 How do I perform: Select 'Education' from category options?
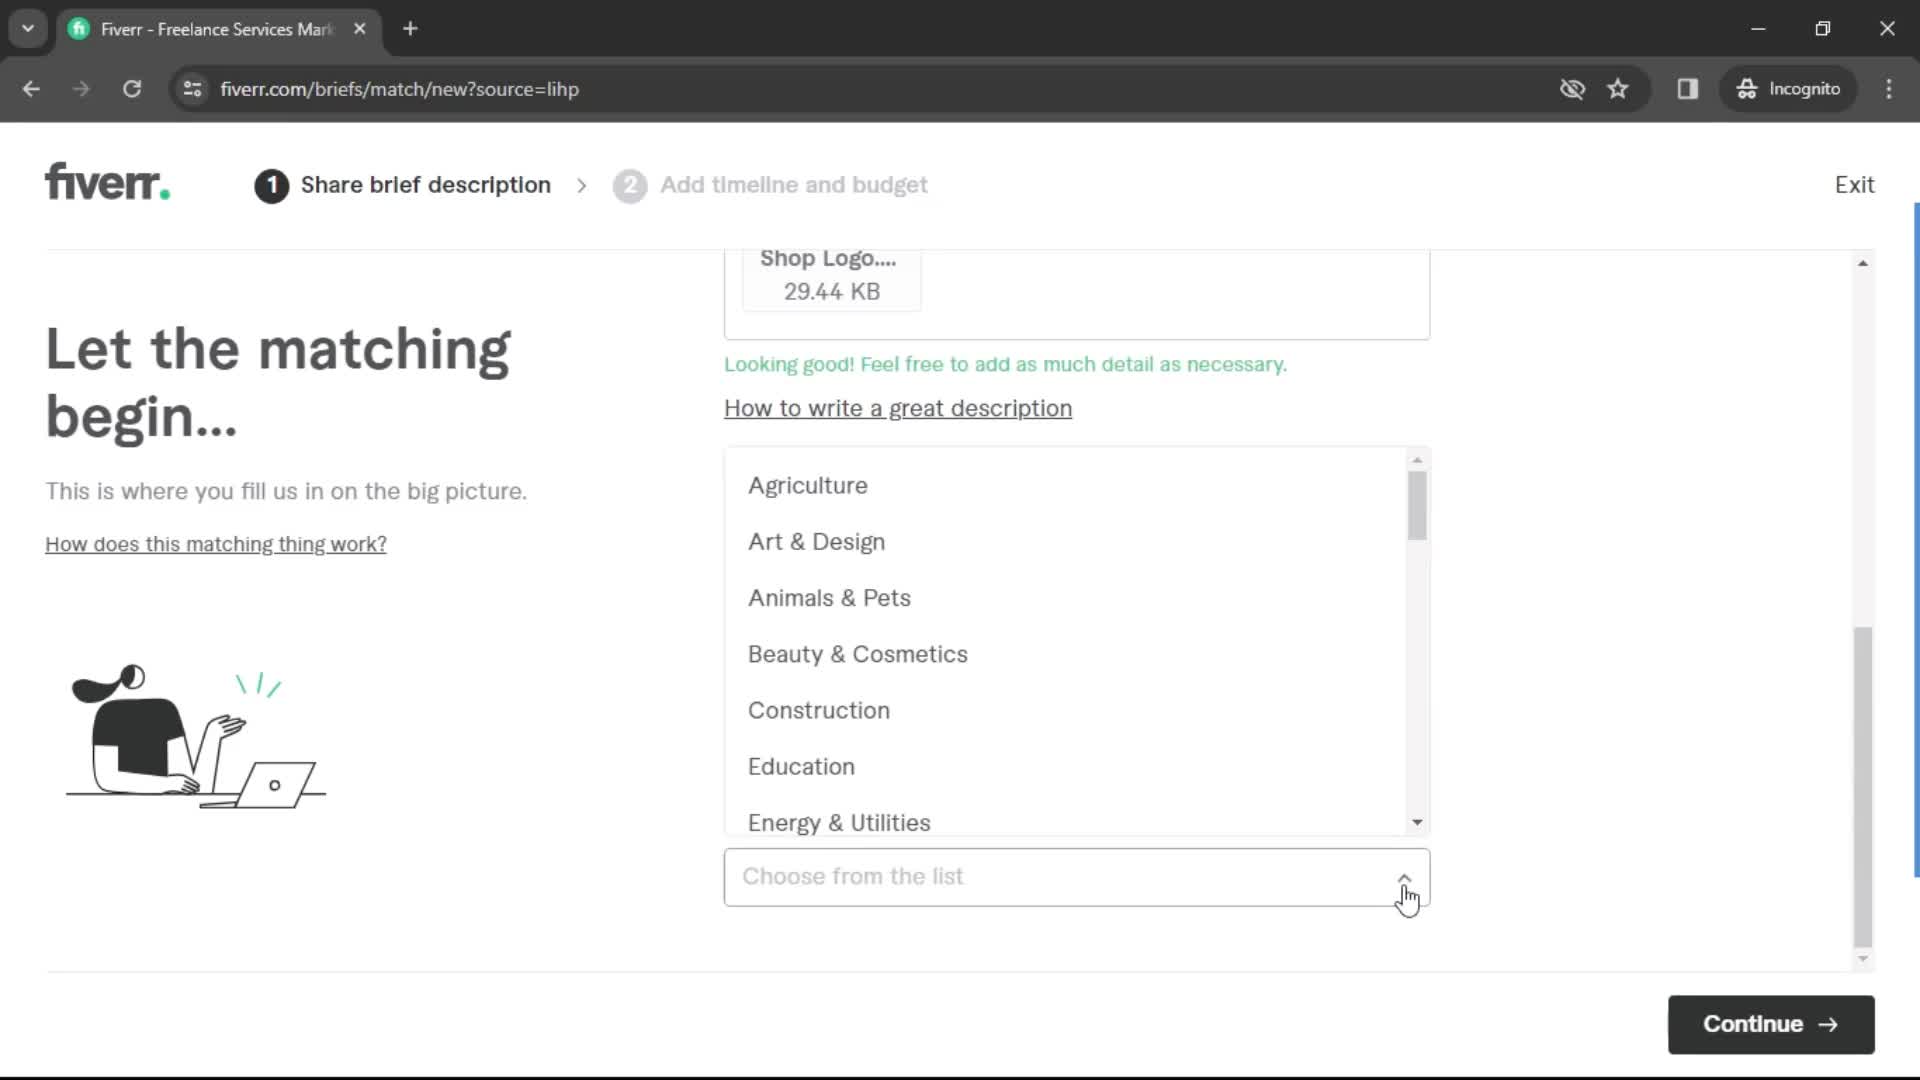coord(802,766)
